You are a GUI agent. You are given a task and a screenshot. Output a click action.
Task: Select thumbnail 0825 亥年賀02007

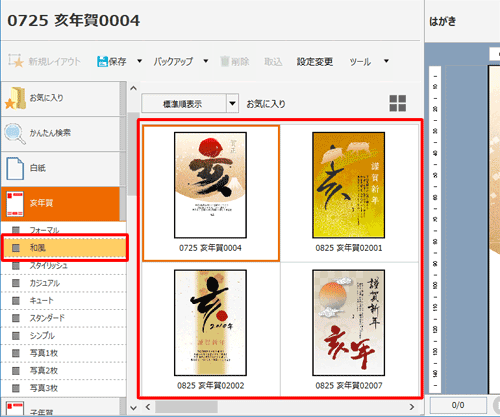tap(349, 329)
